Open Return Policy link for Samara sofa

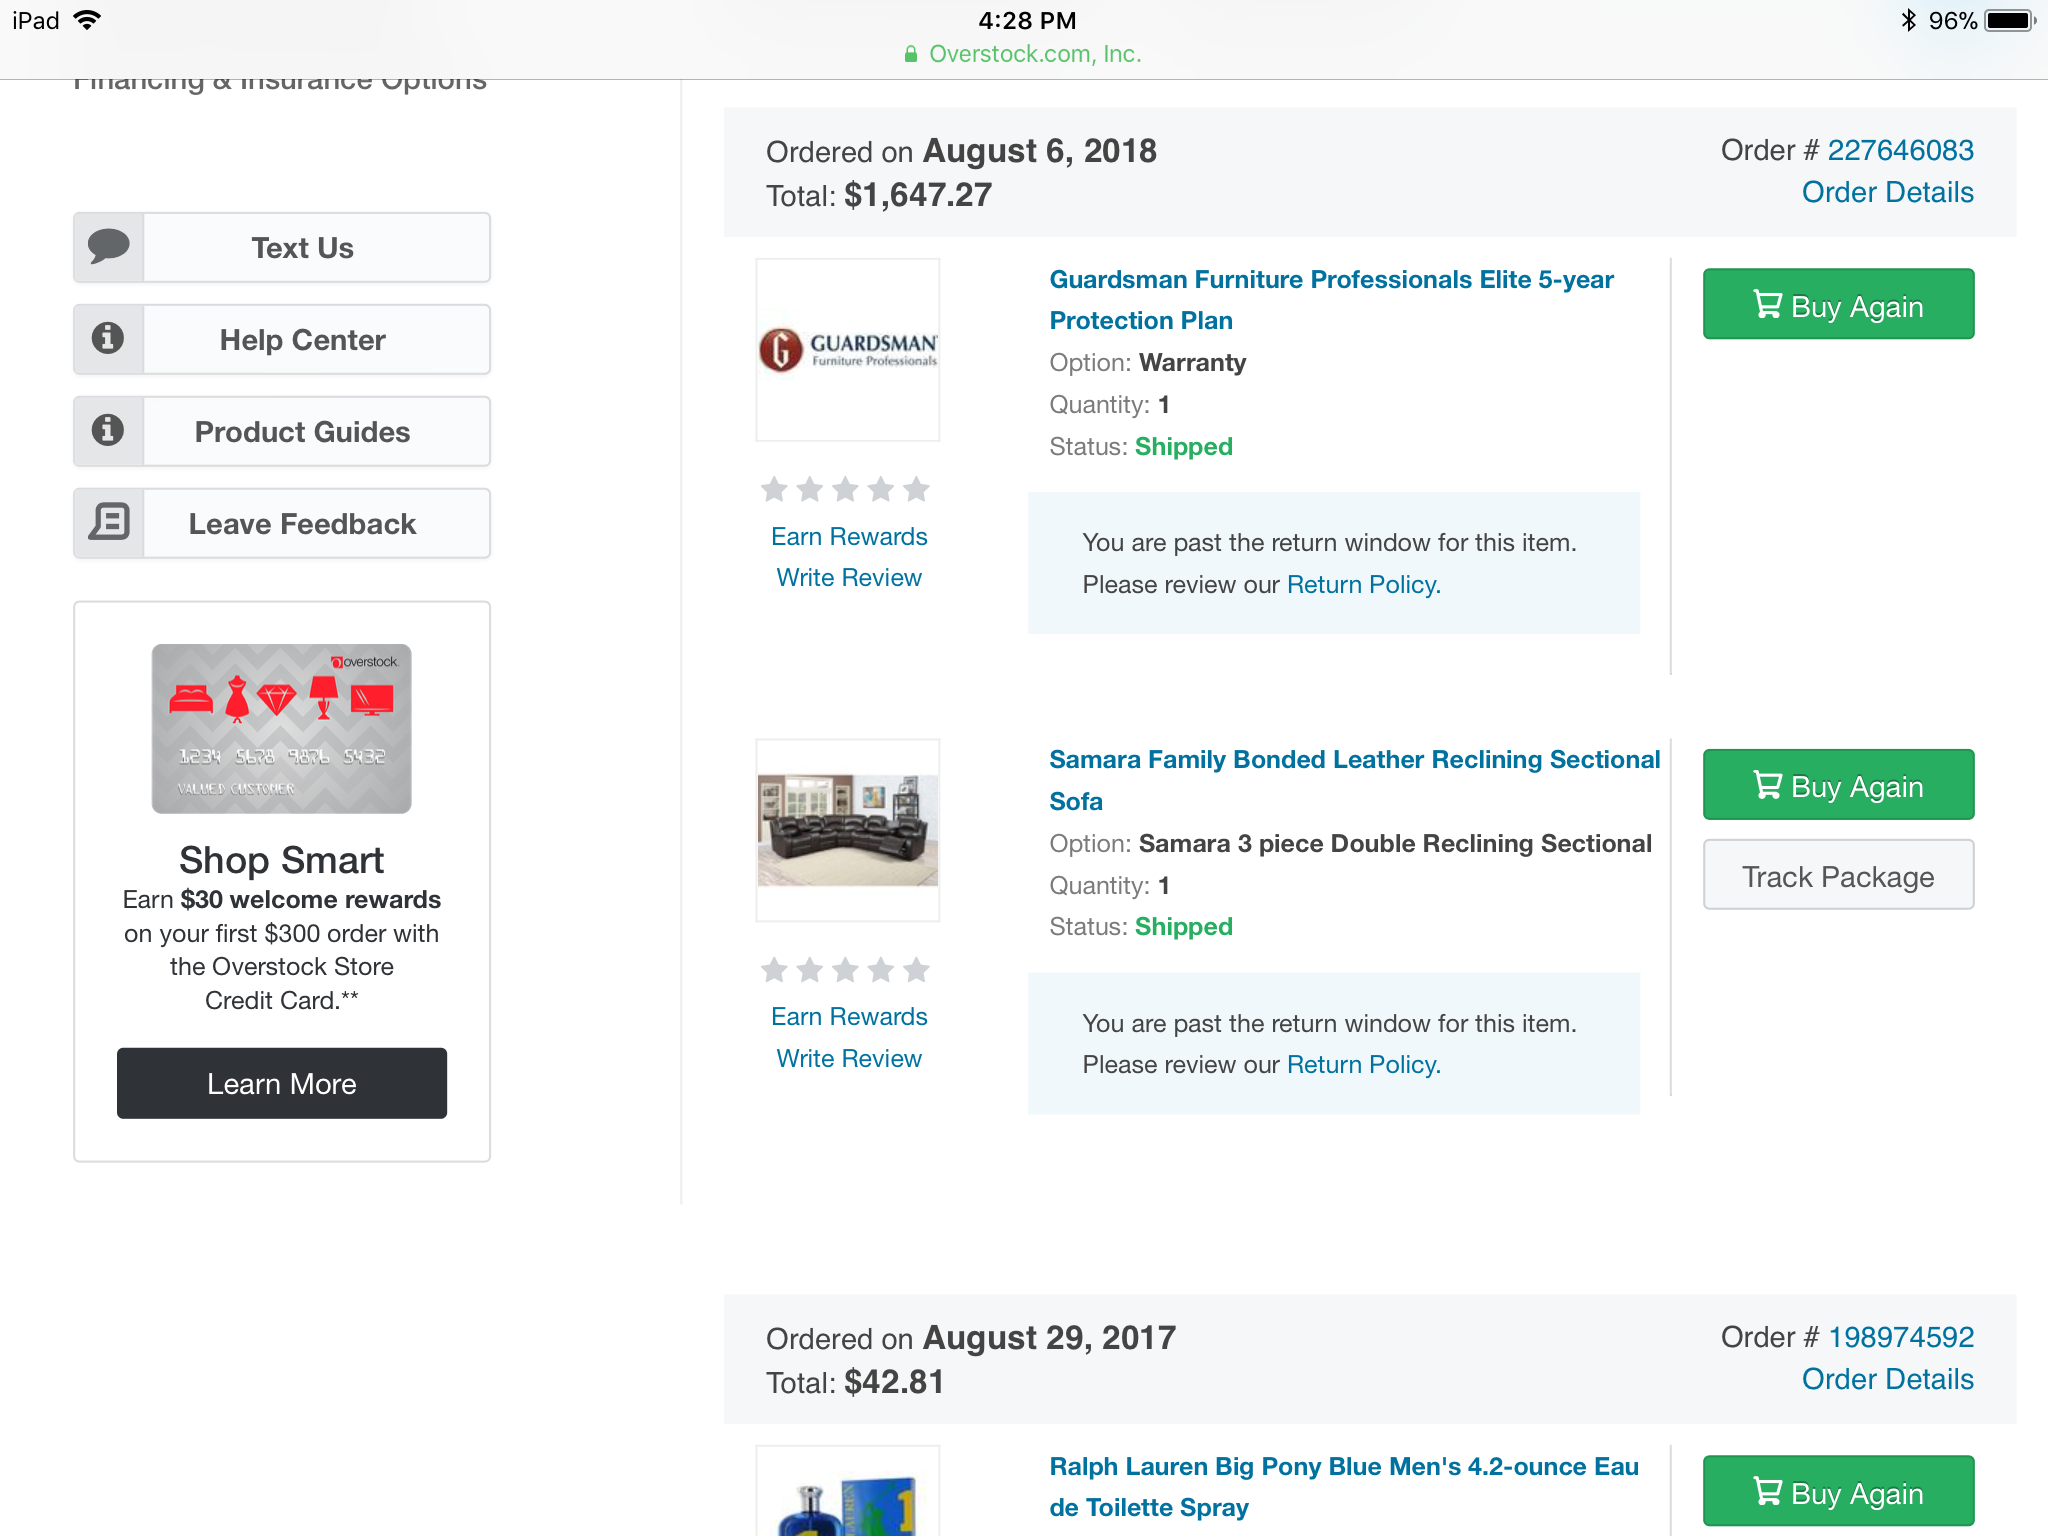tap(1363, 1065)
